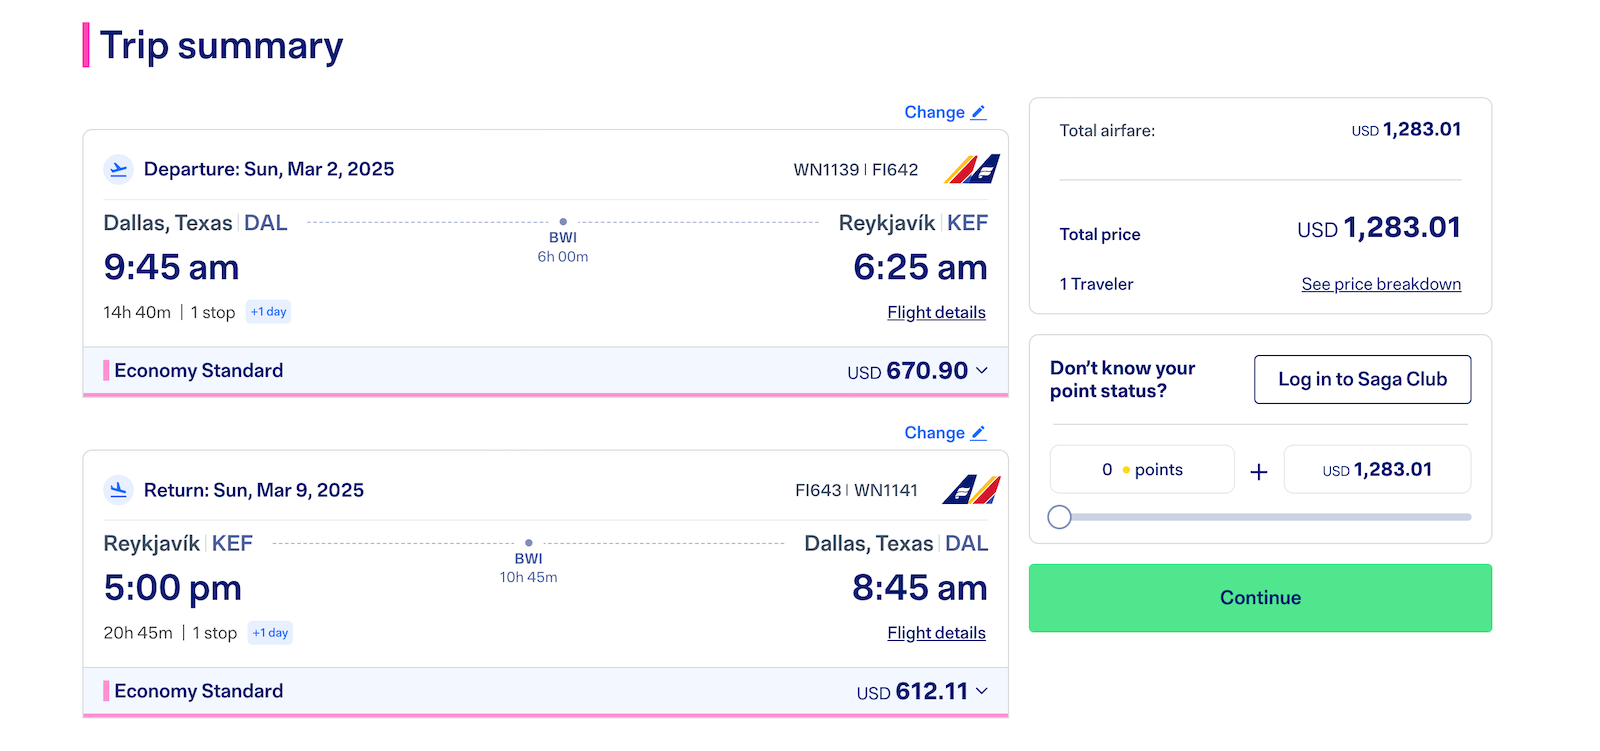Click the points slider handle
Screen dimensions: 1600x751
click(1060, 517)
